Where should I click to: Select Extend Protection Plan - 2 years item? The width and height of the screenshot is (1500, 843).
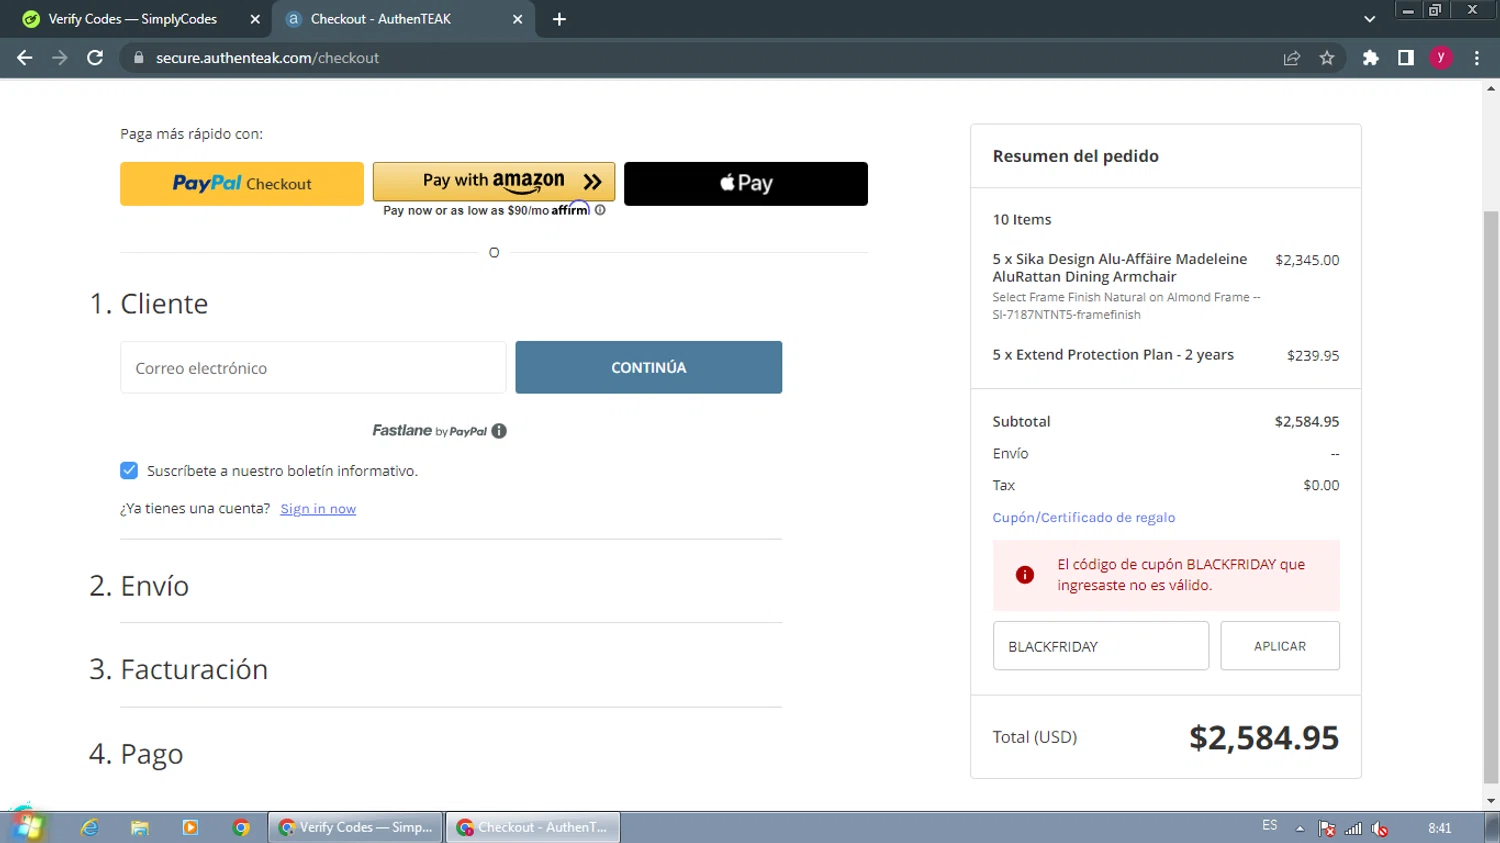(1113, 355)
